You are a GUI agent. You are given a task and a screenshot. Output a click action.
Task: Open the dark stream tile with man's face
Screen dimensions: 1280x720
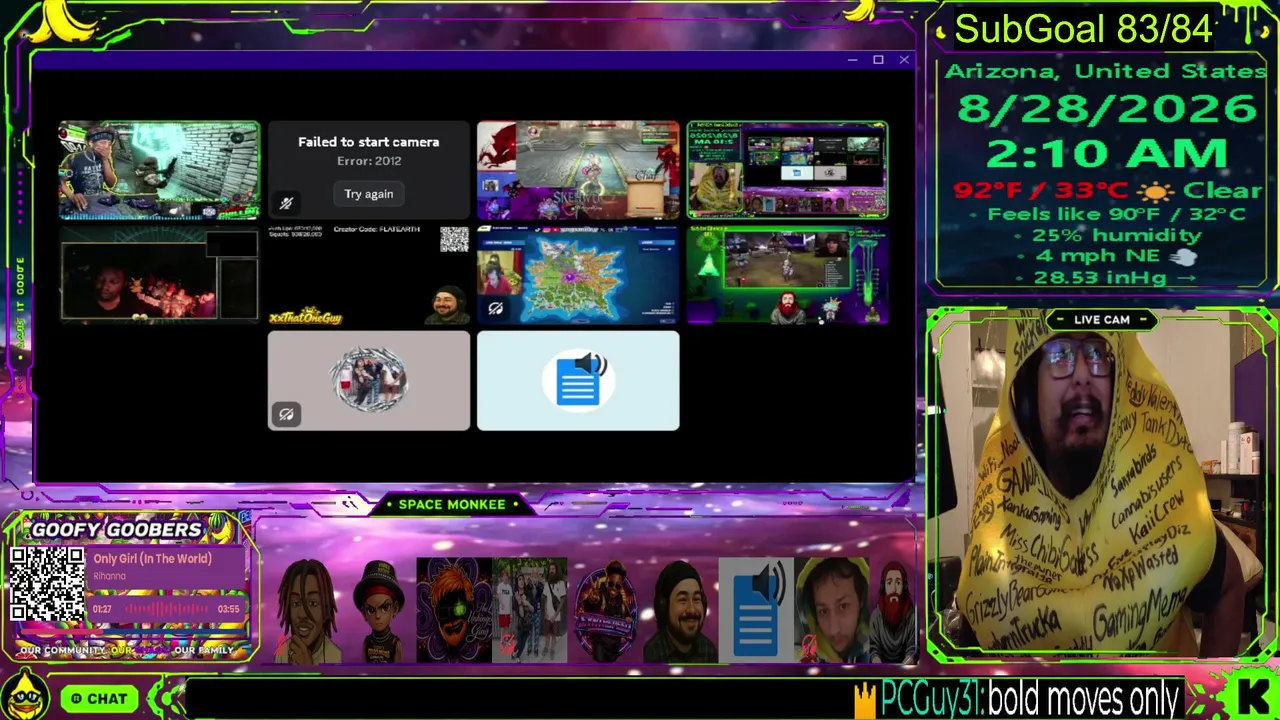click(159, 275)
